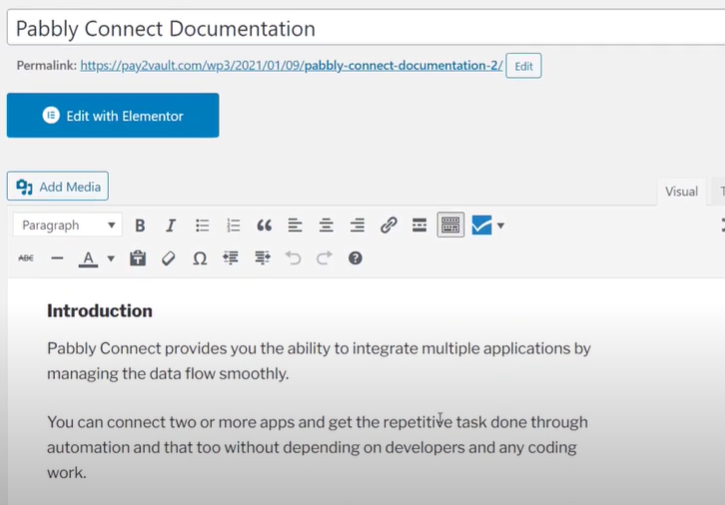Insert a bulleted list
The image size is (725, 505).
click(202, 226)
